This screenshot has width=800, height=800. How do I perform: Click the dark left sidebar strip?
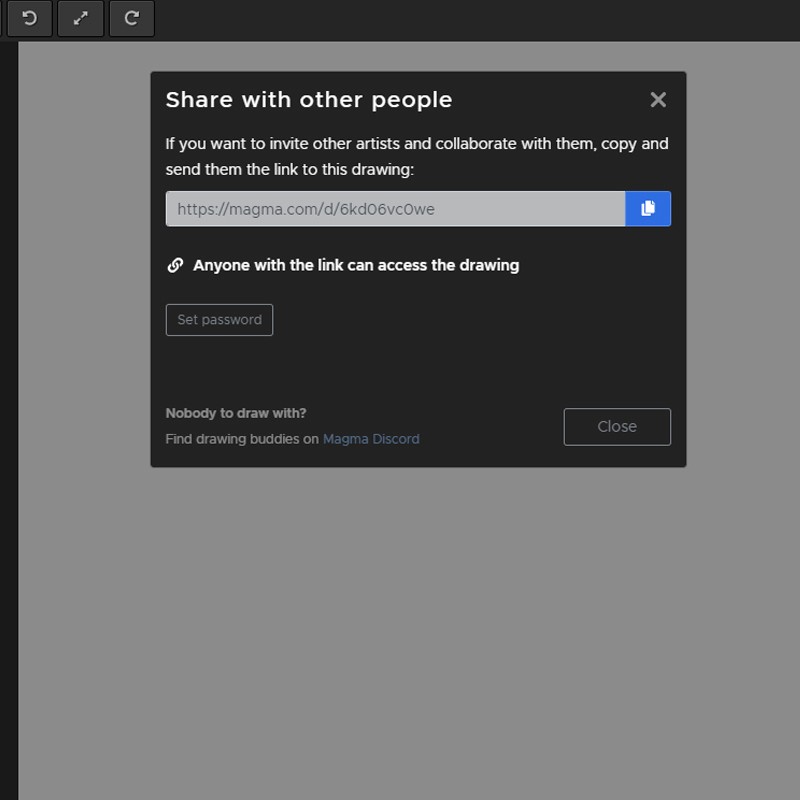[8, 400]
